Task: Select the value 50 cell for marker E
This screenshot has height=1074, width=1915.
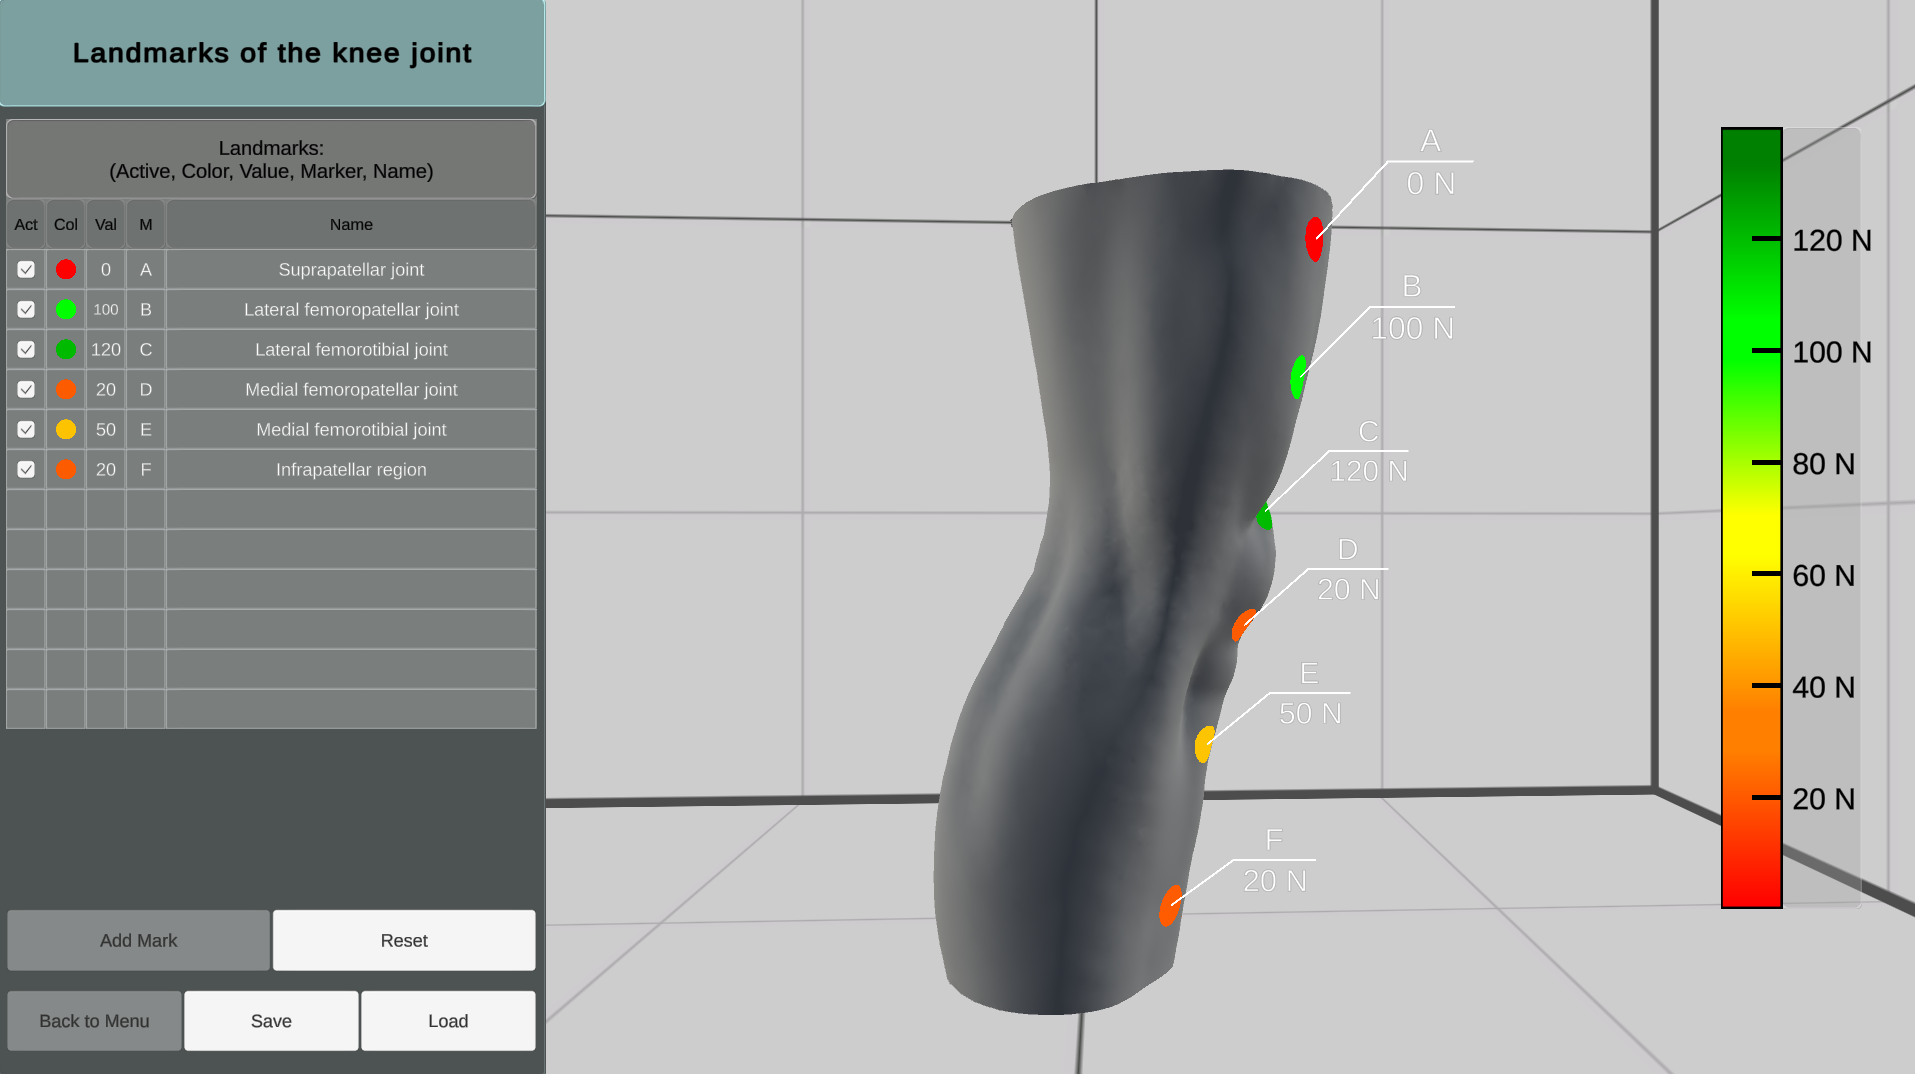Action: [106, 430]
